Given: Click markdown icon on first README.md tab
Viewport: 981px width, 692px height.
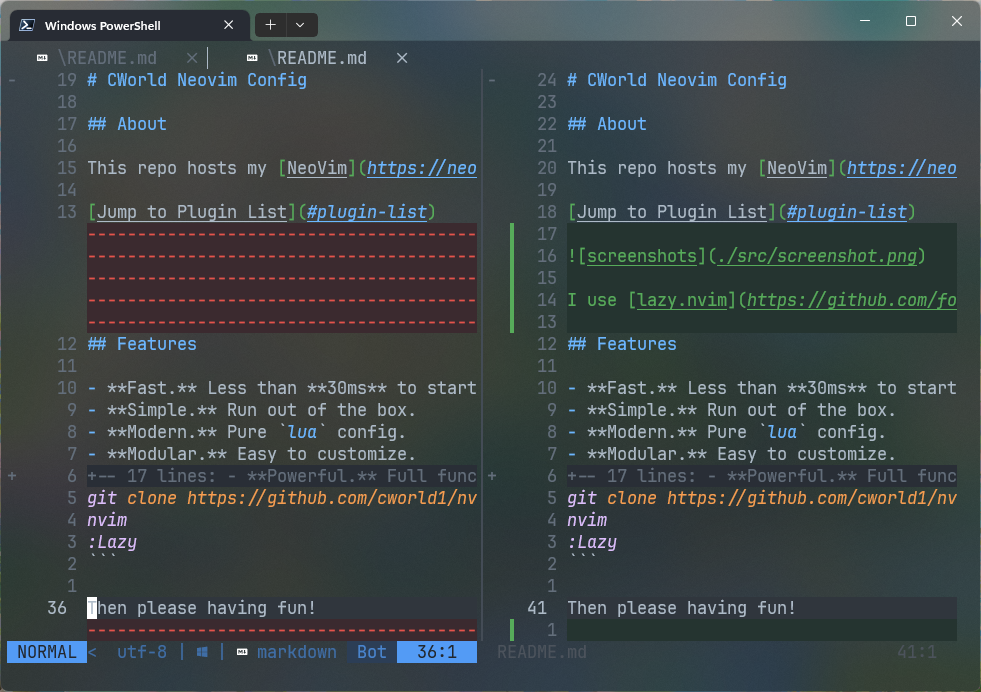Looking at the screenshot, I should [42, 58].
